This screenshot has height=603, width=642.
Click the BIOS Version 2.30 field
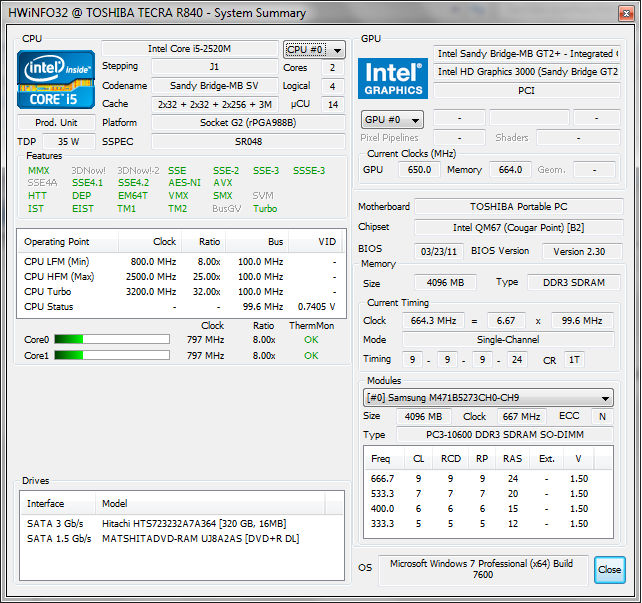click(x=582, y=251)
